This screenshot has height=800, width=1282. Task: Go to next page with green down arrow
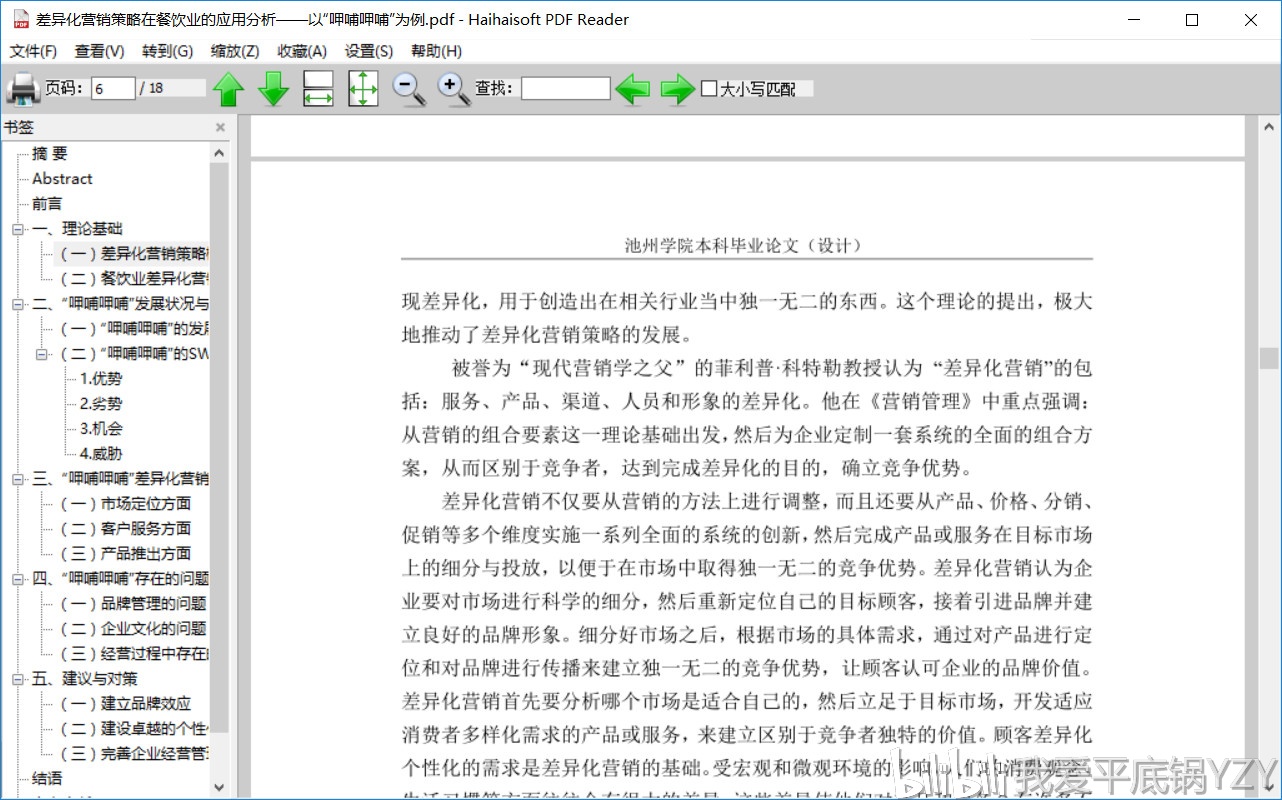click(x=273, y=89)
